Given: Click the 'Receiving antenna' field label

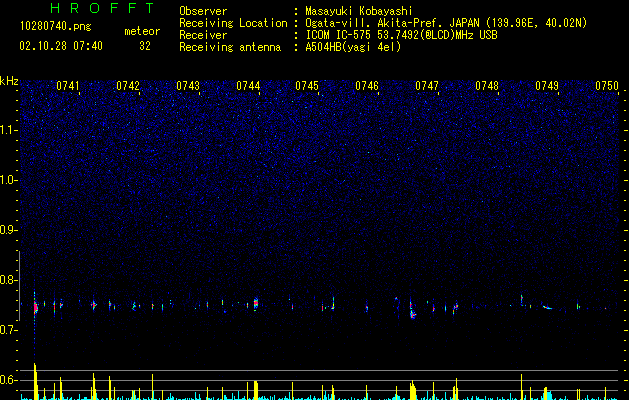Looking at the screenshot, I should coord(230,47).
